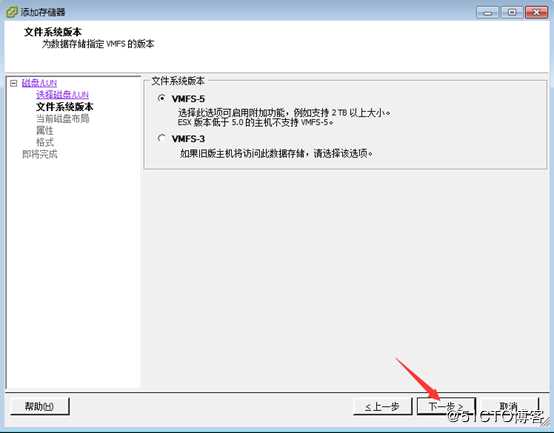Open the 磁盘/LUN wizard step link
The height and width of the screenshot is (433, 554).
[x=39, y=83]
